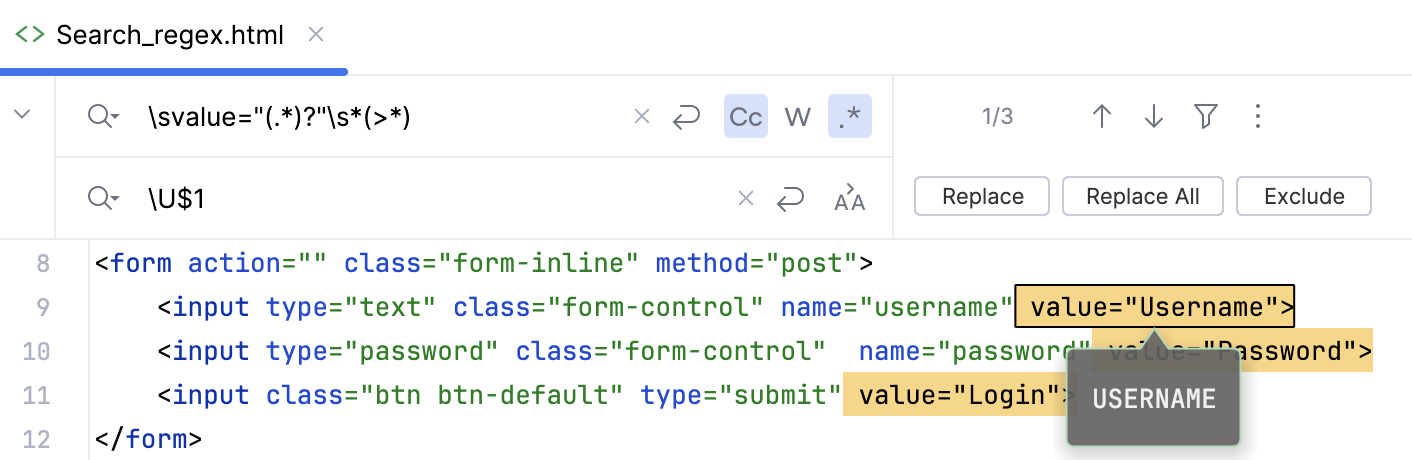Insert new line in replace field

click(790, 198)
